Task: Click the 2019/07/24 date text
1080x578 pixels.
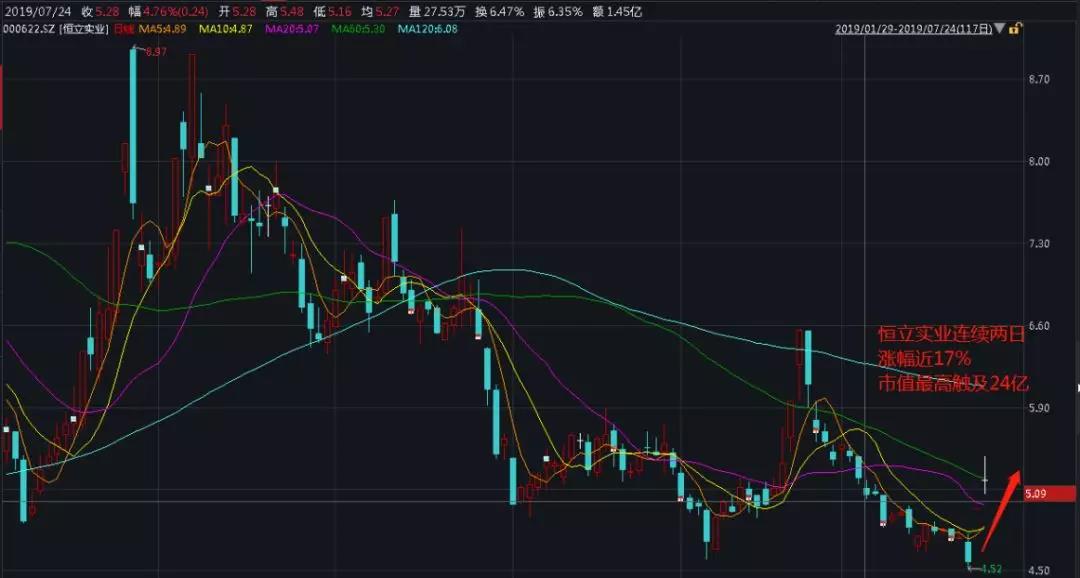Action: (x=38, y=12)
